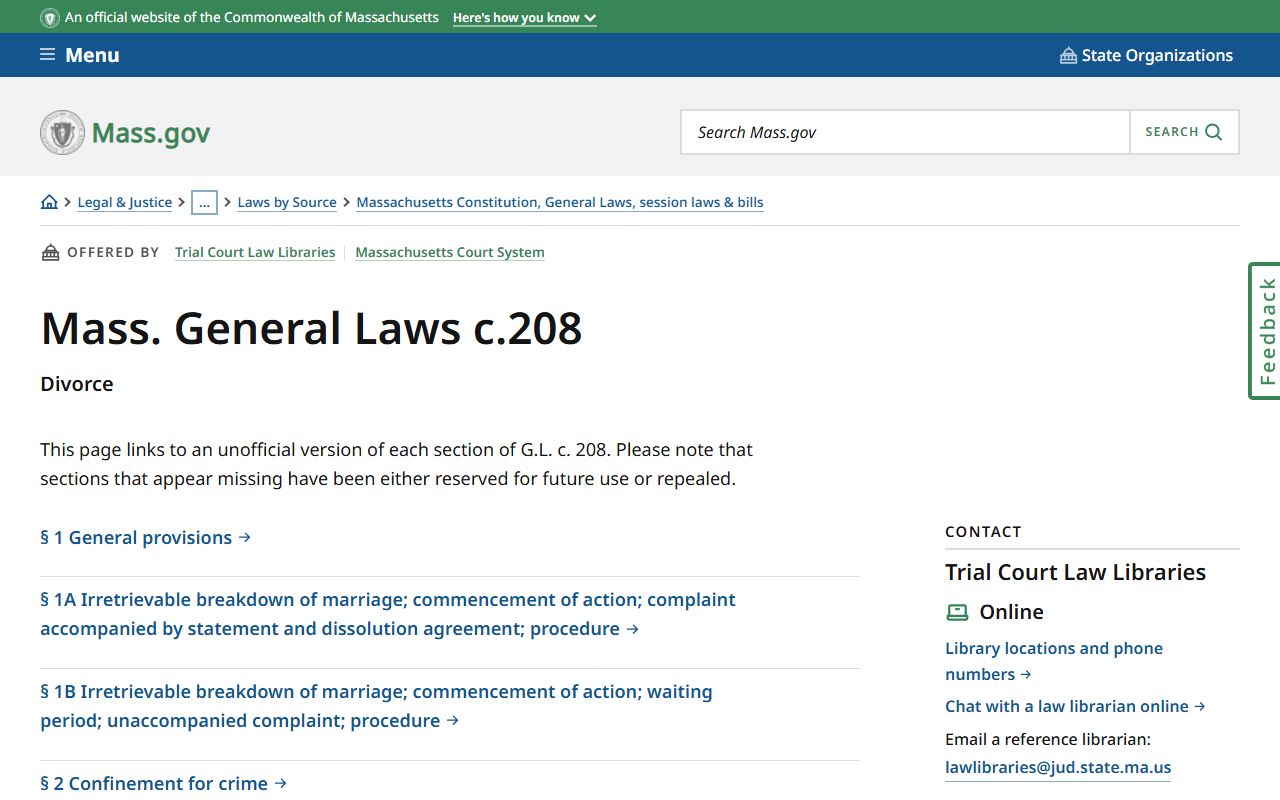
Task: Open Chat with a law librarian online
Action: click(x=1075, y=706)
